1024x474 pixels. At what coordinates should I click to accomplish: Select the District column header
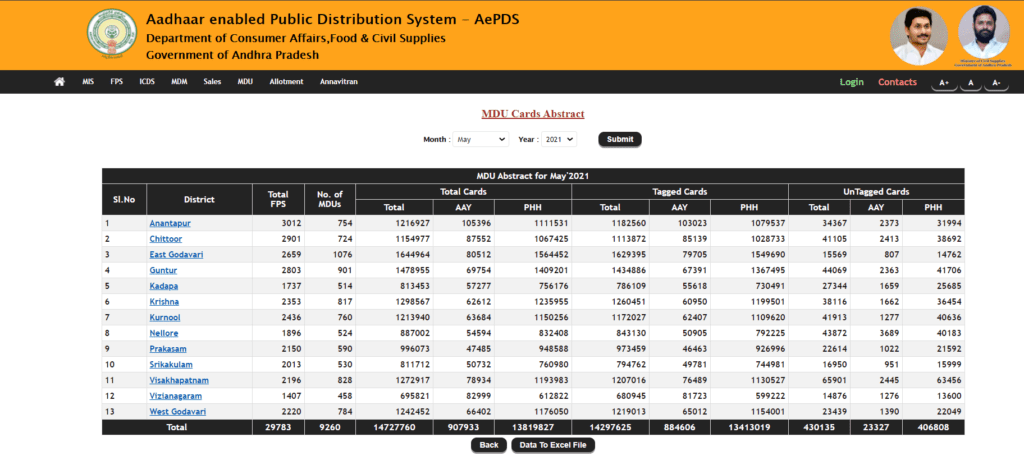199,200
